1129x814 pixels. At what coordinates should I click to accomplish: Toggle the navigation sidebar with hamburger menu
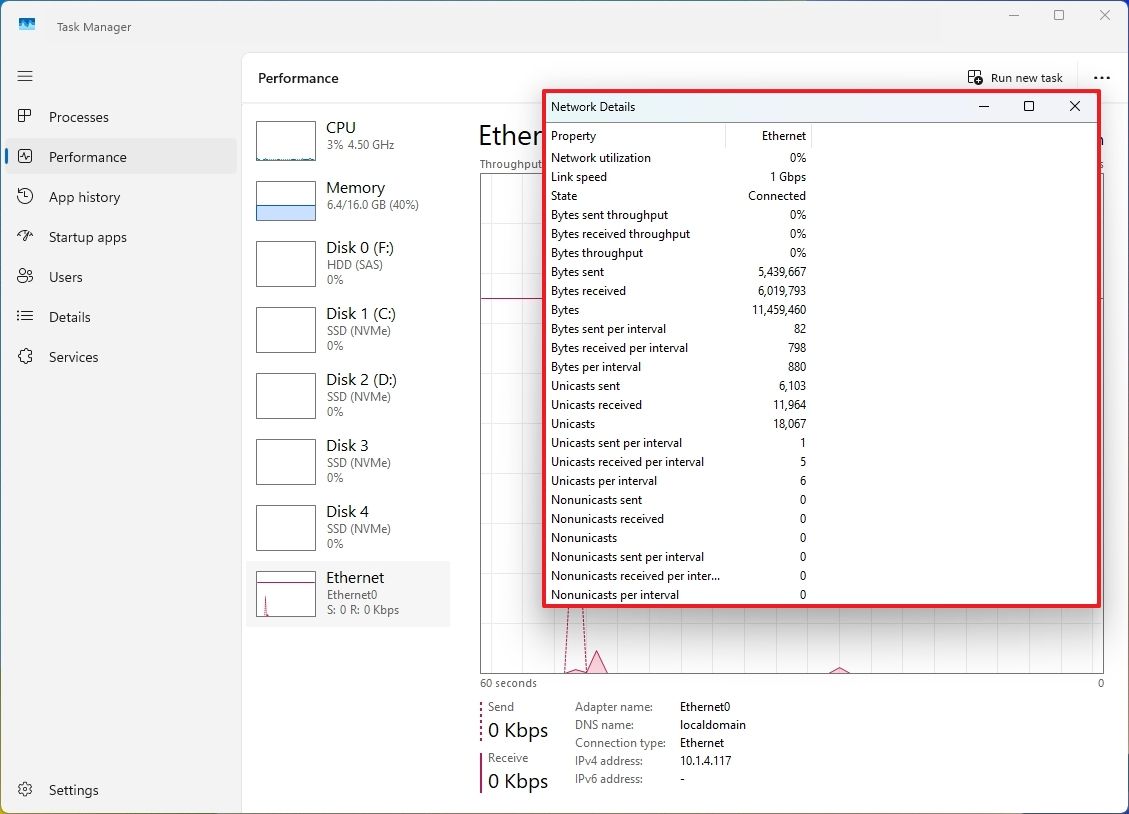[25, 76]
